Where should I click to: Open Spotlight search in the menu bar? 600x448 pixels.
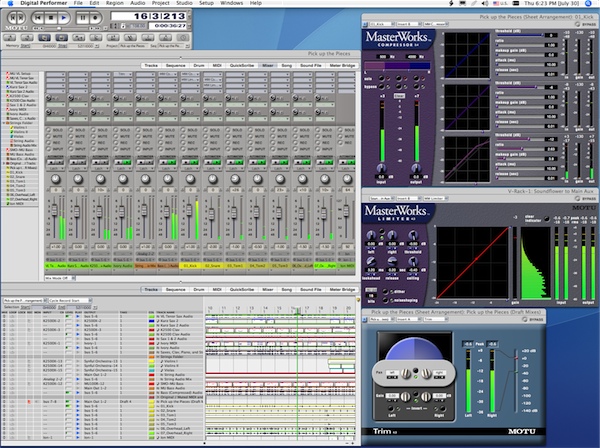(x=588, y=3)
